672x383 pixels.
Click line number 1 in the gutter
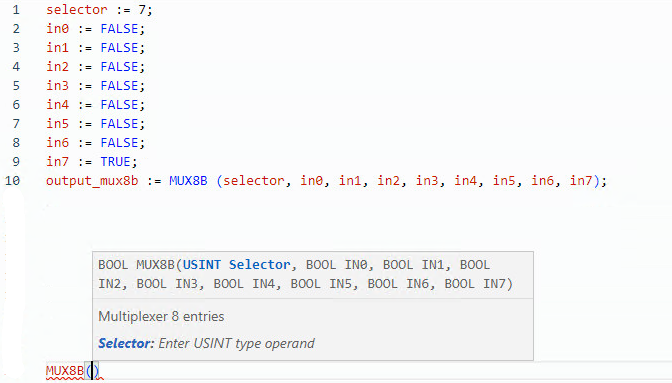point(16,10)
